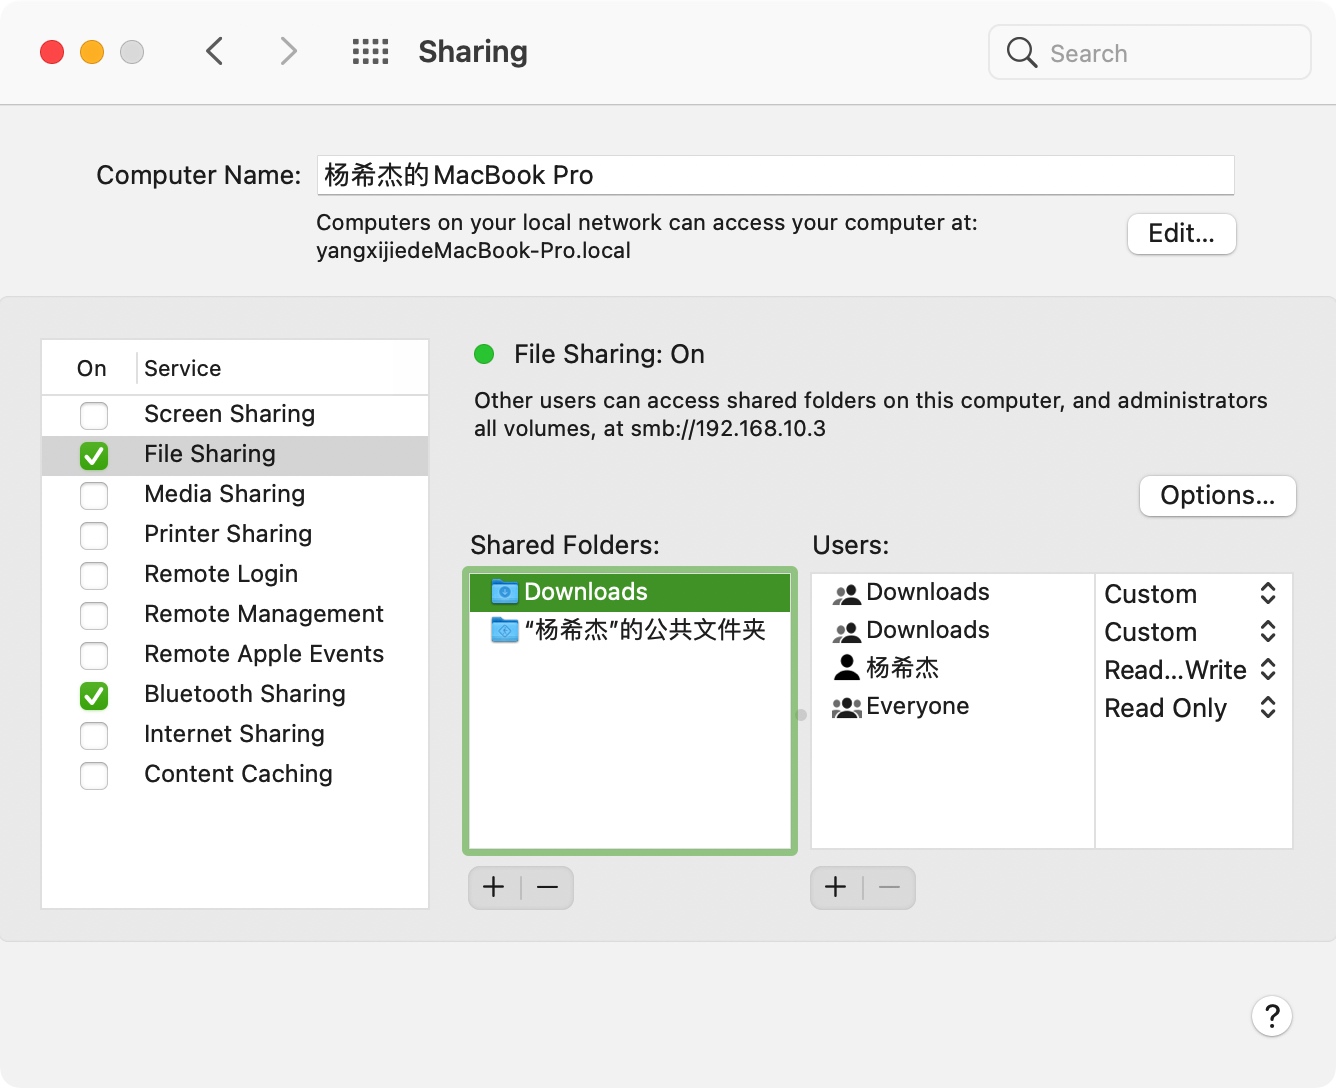Change Read Only permission for Everyone
Image resolution: width=1336 pixels, height=1088 pixels.
click(x=1191, y=708)
